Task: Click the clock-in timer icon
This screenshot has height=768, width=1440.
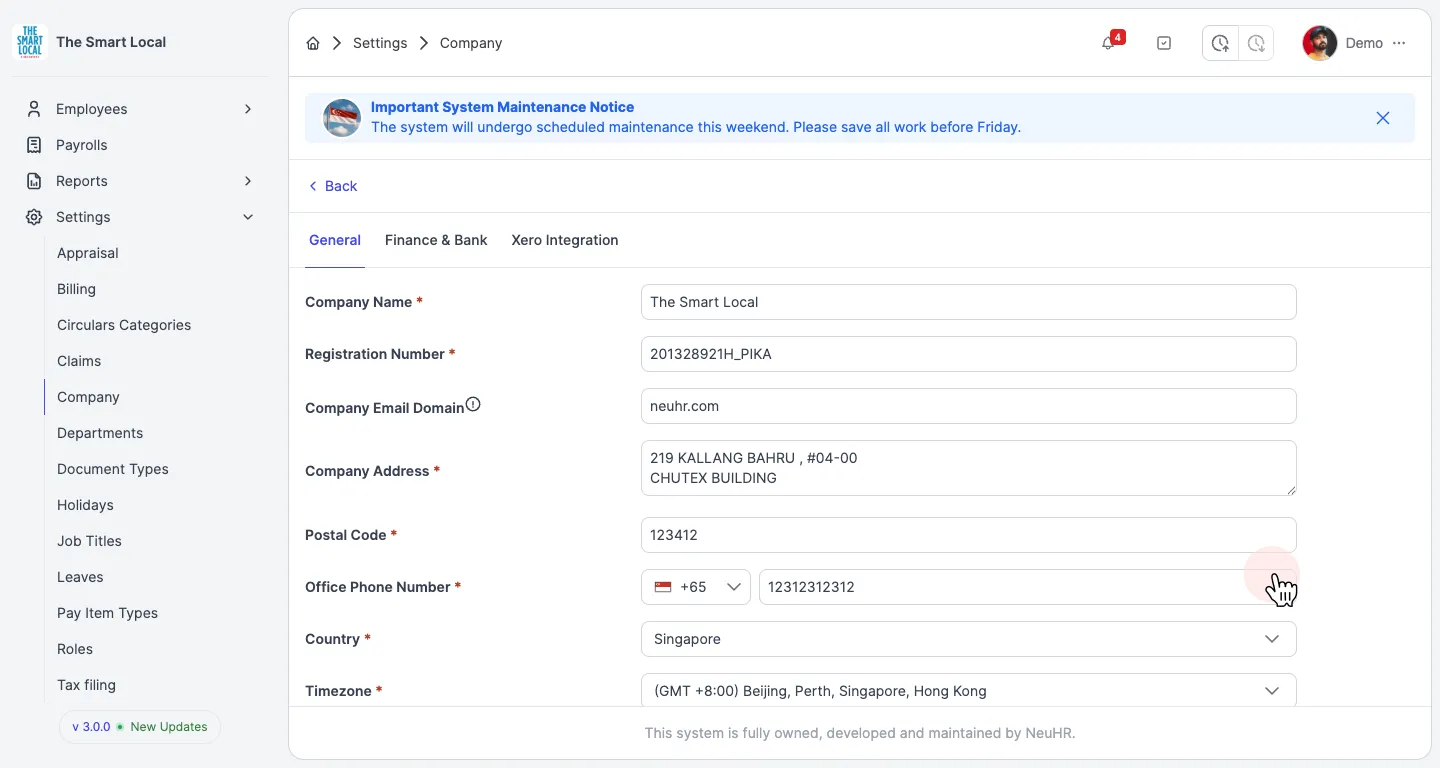Action: (x=1220, y=43)
